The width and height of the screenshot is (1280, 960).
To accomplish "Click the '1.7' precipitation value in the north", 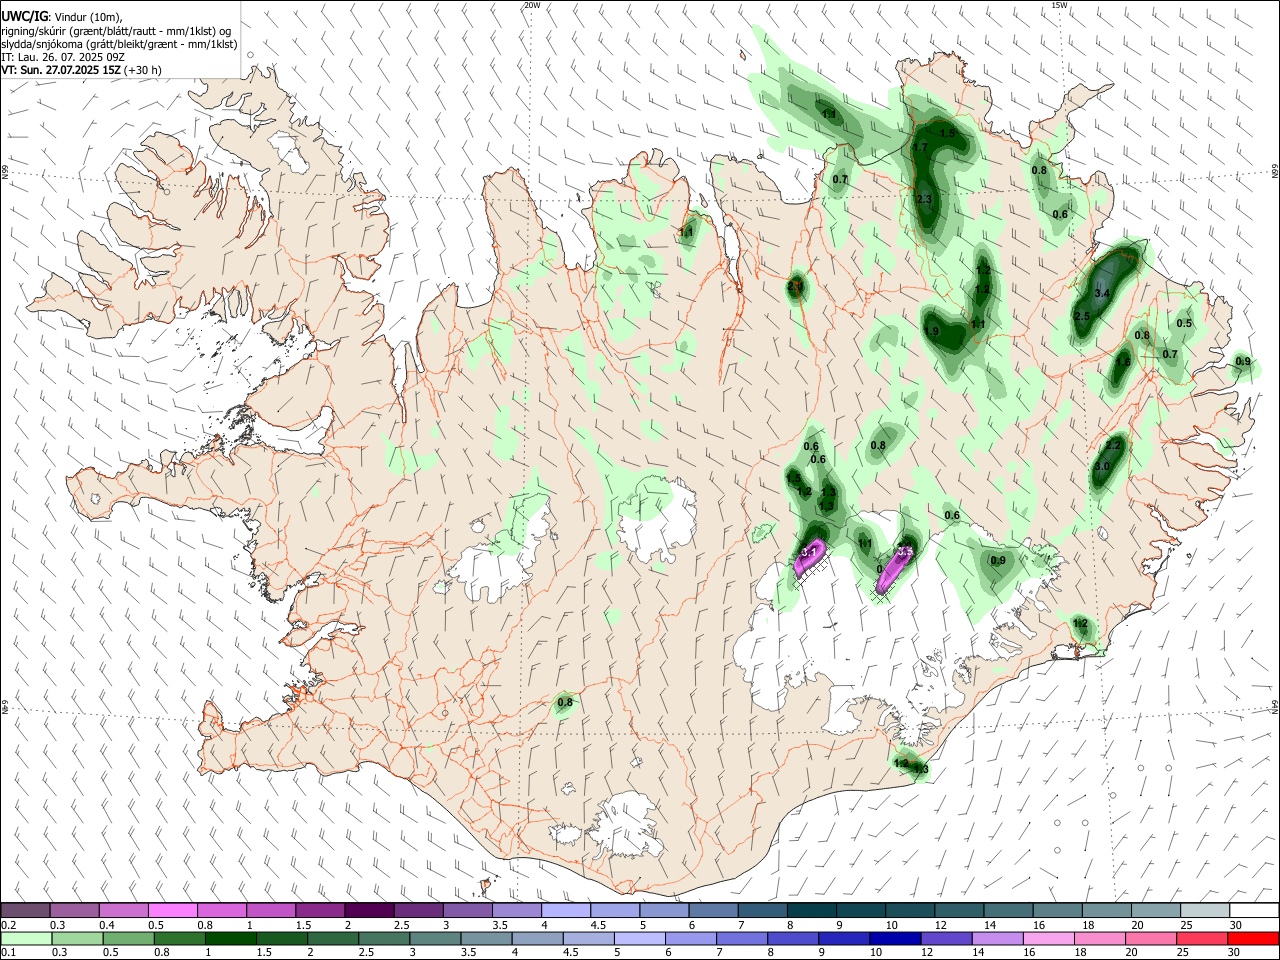I will point(921,147).
